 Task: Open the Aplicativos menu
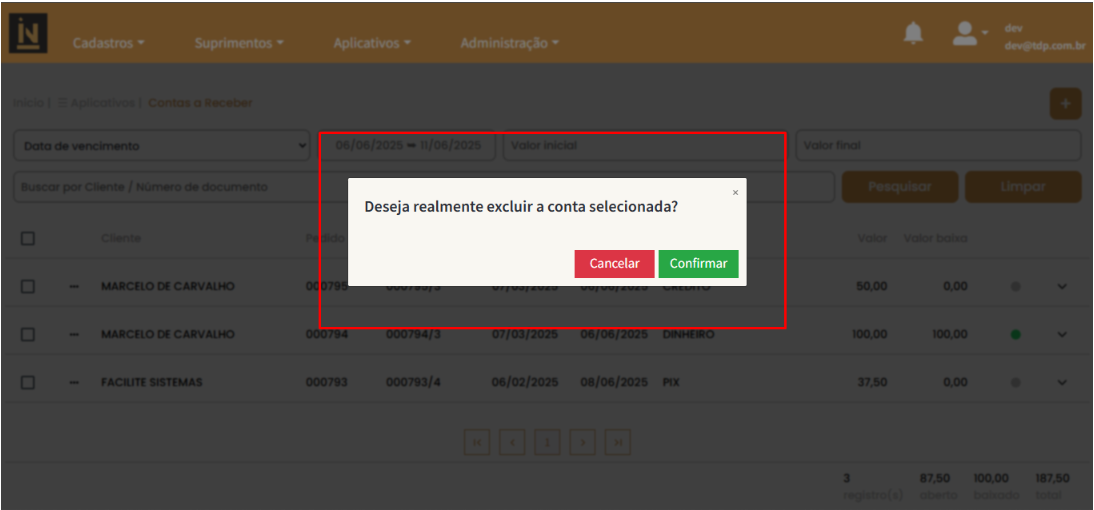point(372,43)
